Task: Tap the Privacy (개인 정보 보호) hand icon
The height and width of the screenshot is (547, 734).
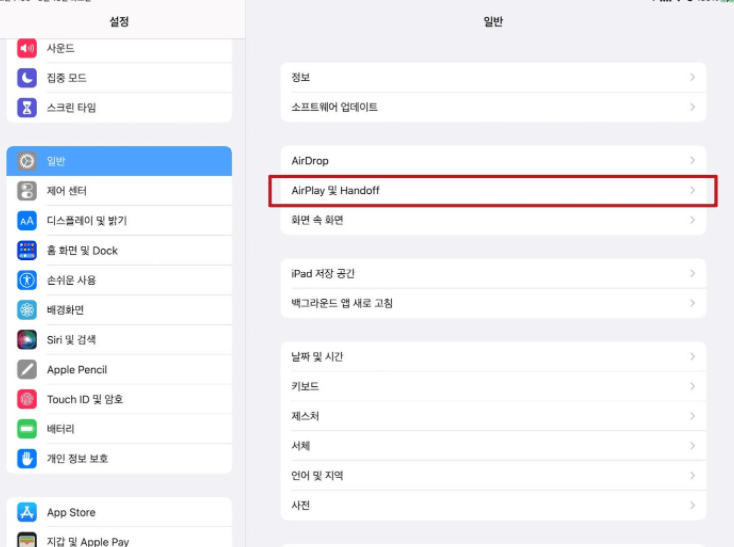Action: [x=27, y=459]
